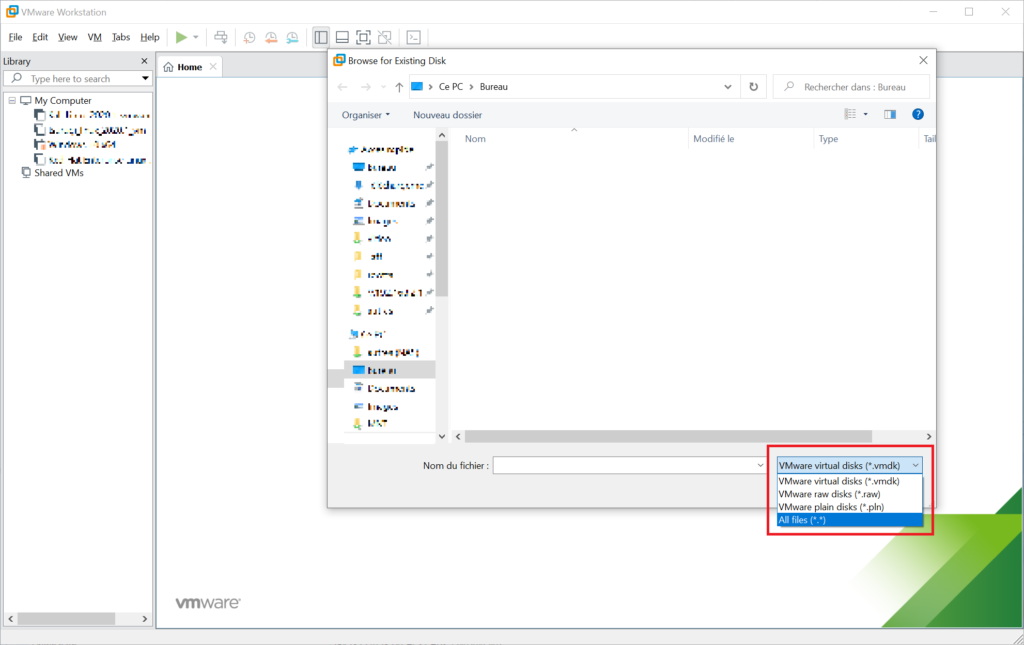1024x645 pixels.
Task: Take a snapshot using the clock-plus icon
Action: (249, 37)
